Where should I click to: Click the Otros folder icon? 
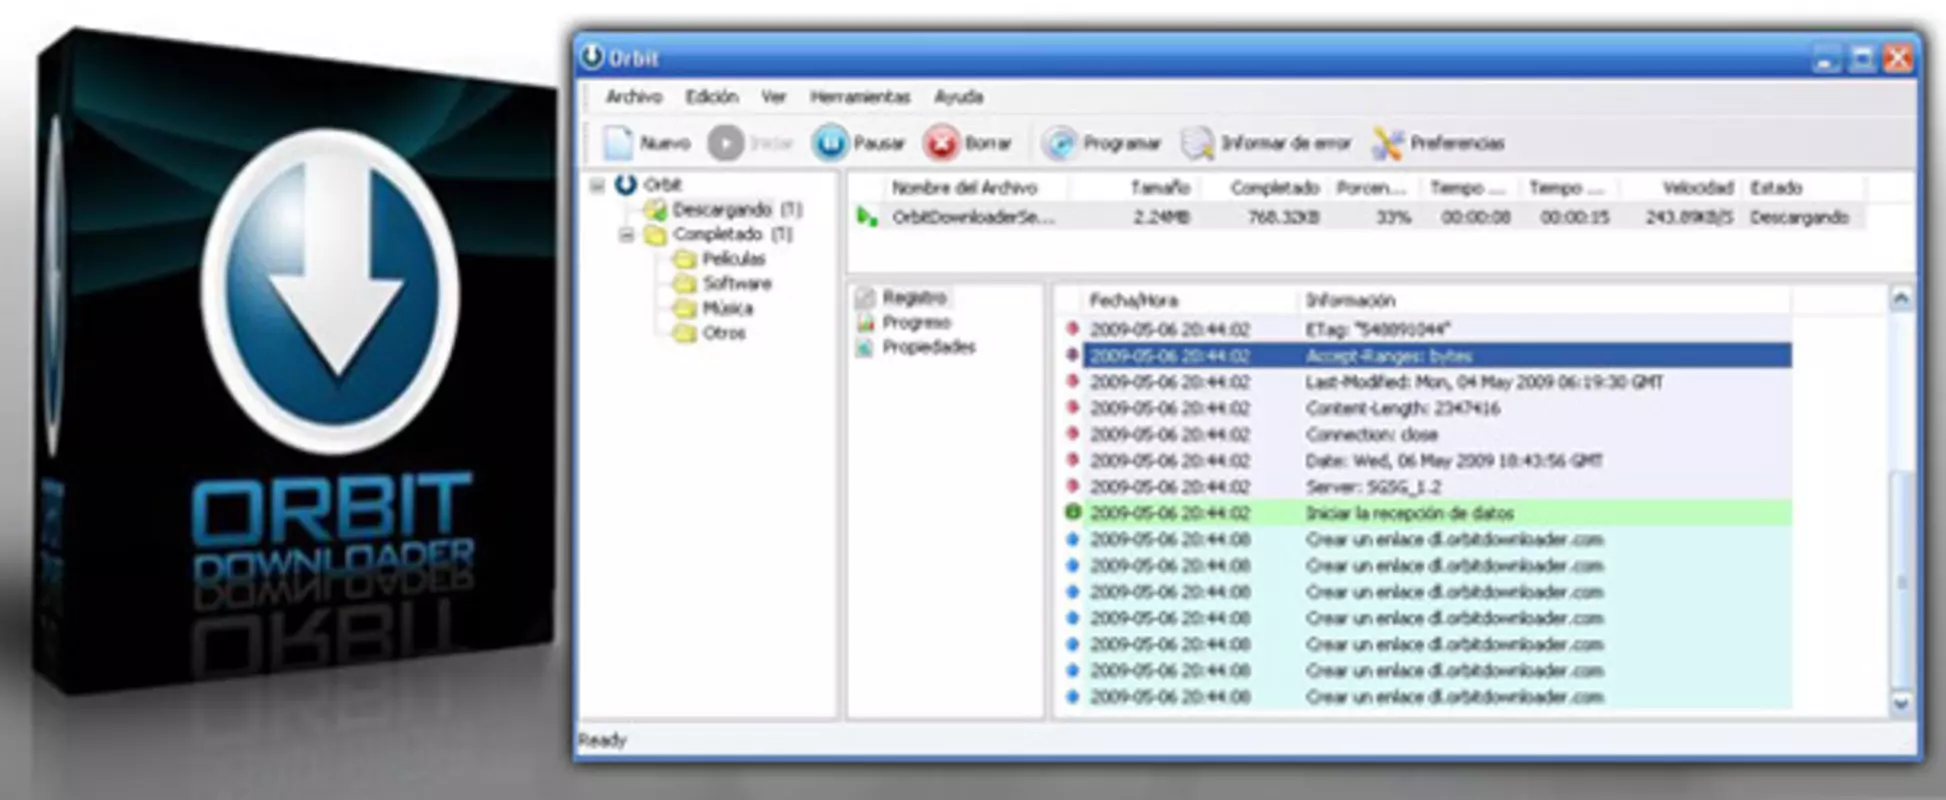685,333
